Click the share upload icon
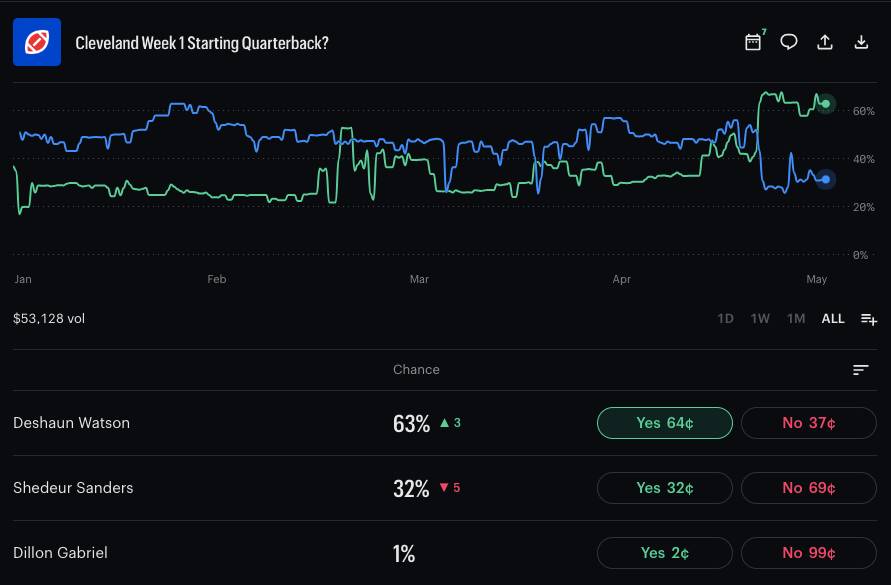 point(825,42)
